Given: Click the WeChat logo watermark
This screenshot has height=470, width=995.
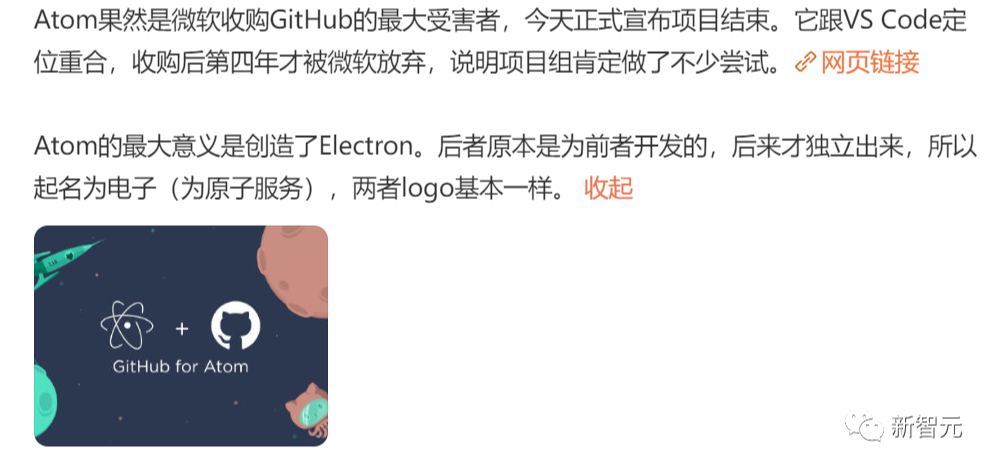Looking at the screenshot, I should [864, 426].
